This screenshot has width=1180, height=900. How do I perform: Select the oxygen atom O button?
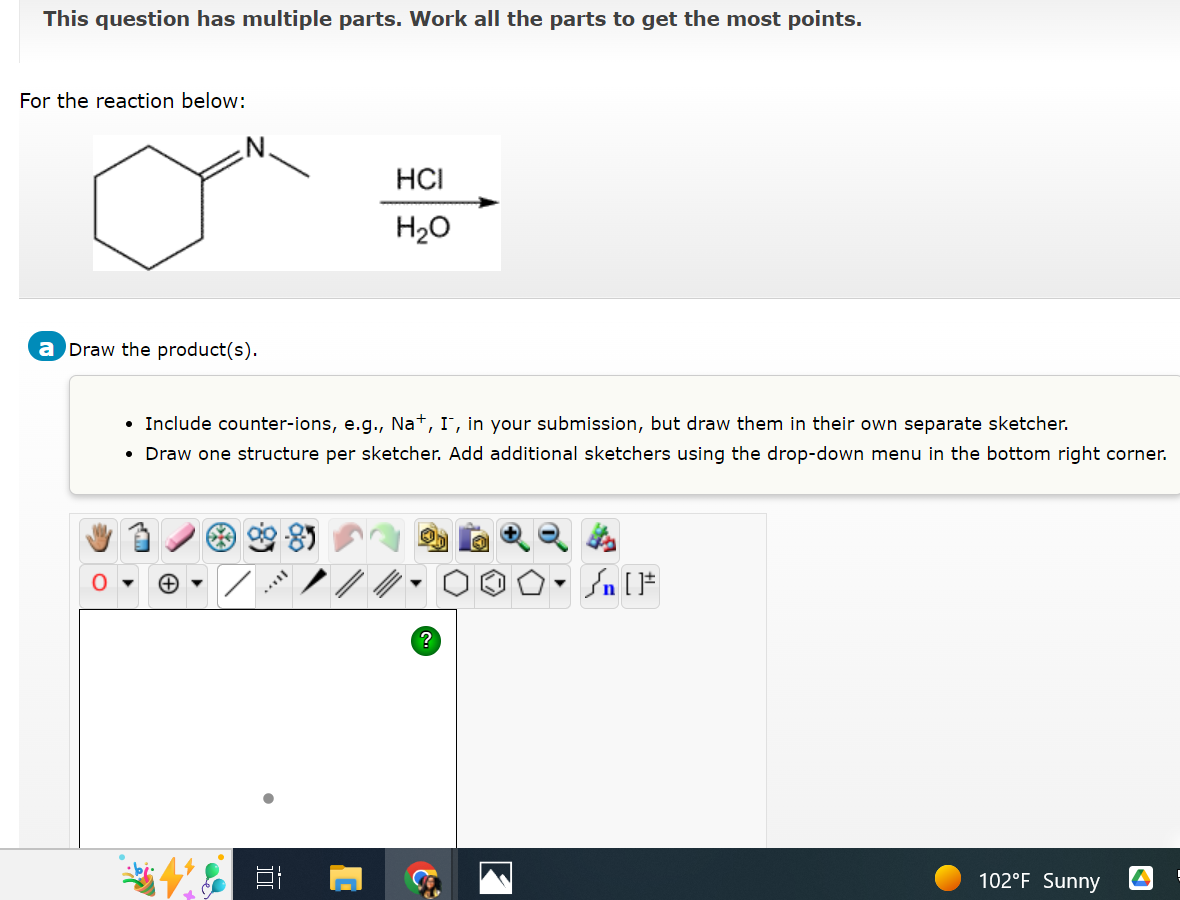click(x=99, y=584)
